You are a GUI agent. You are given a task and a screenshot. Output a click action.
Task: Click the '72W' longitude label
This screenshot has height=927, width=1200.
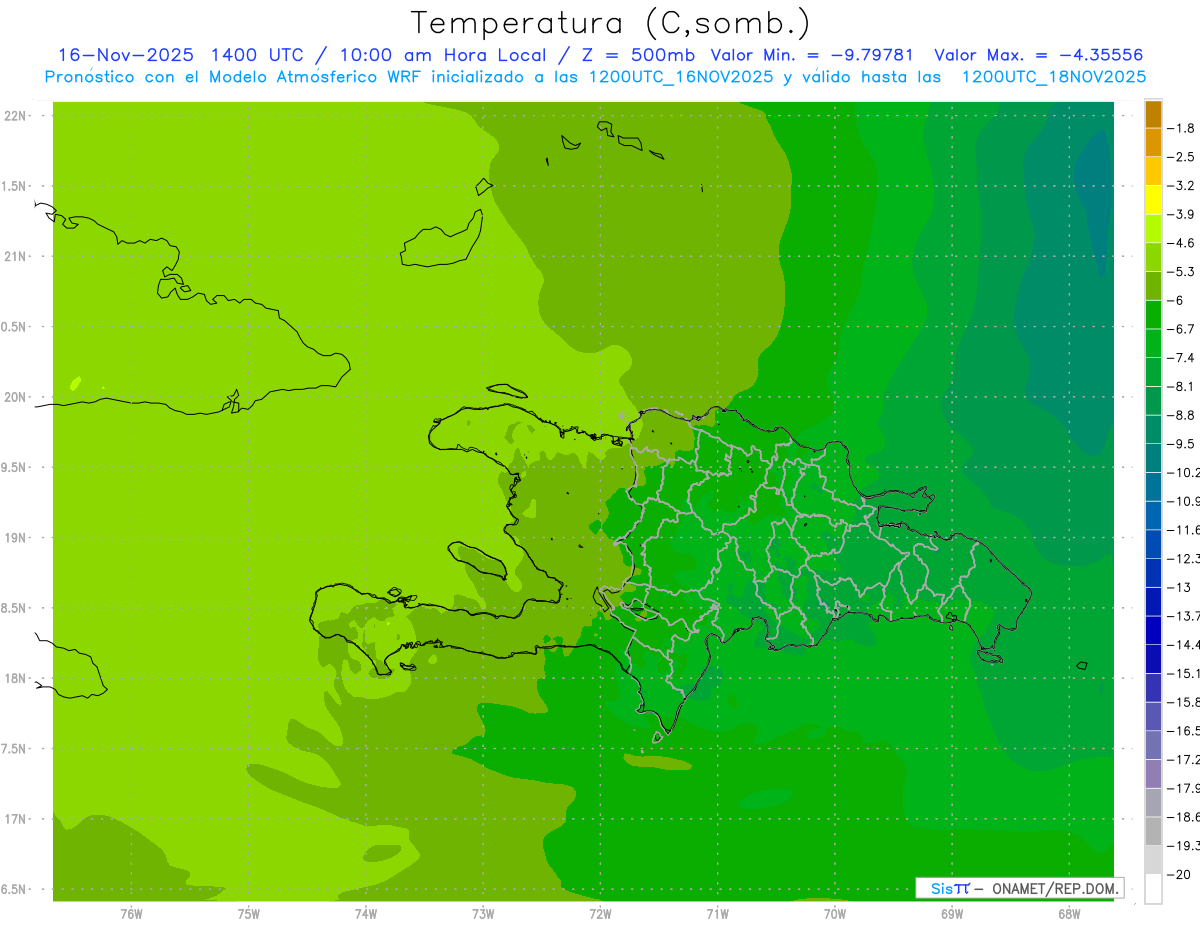pos(600,915)
